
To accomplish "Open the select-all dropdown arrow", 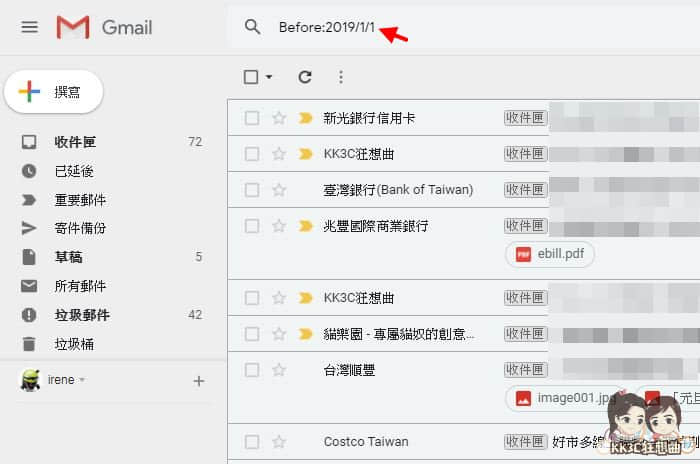I will [269, 77].
